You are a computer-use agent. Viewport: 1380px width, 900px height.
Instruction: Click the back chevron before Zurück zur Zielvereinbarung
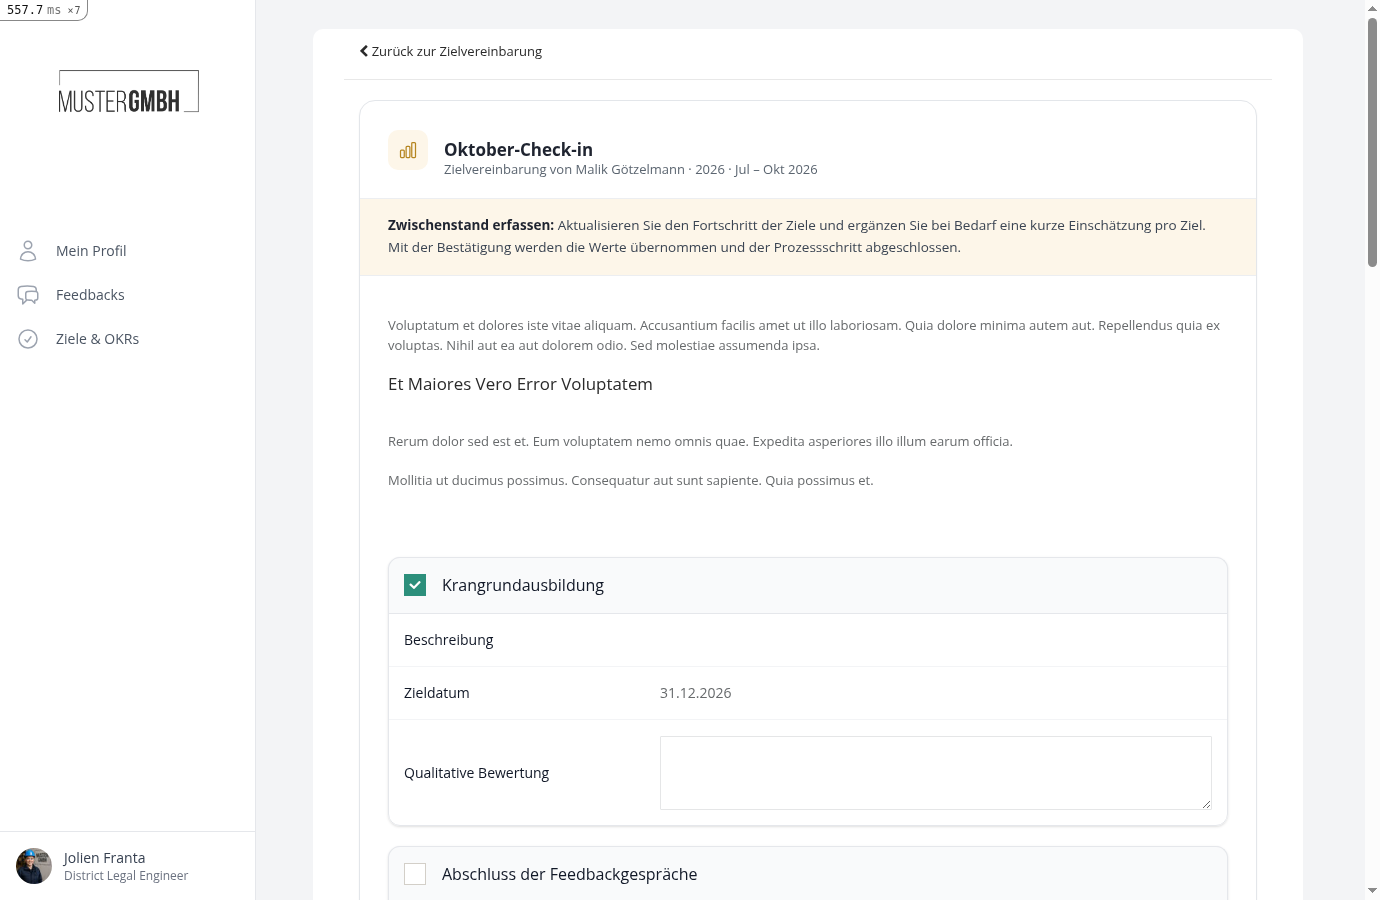[364, 51]
